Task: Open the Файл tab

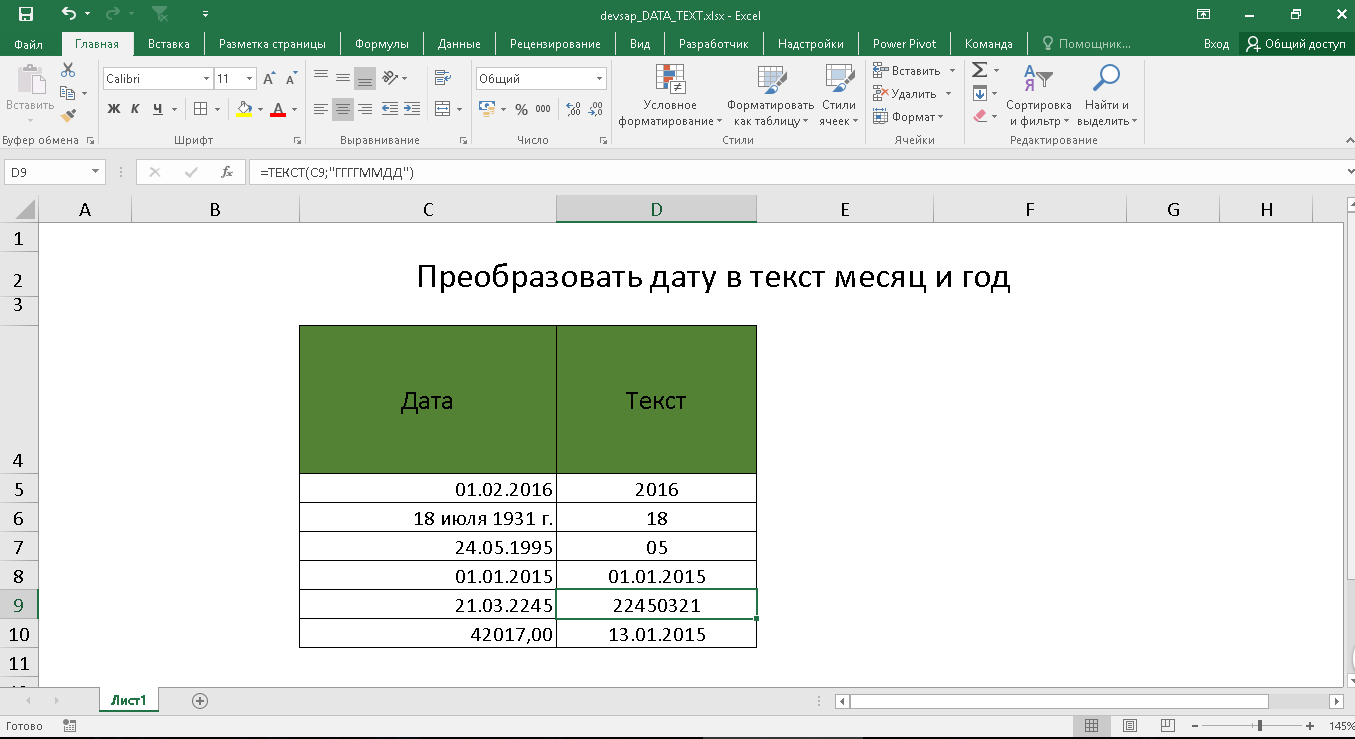Action: 29,44
